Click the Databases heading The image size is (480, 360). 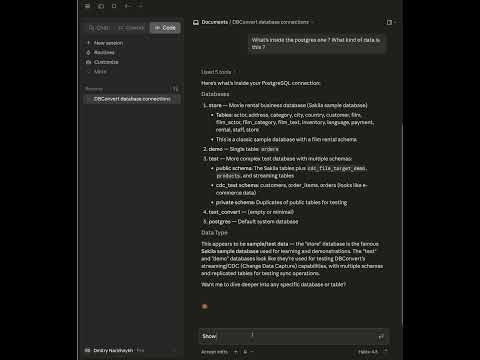(x=215, y=94)
